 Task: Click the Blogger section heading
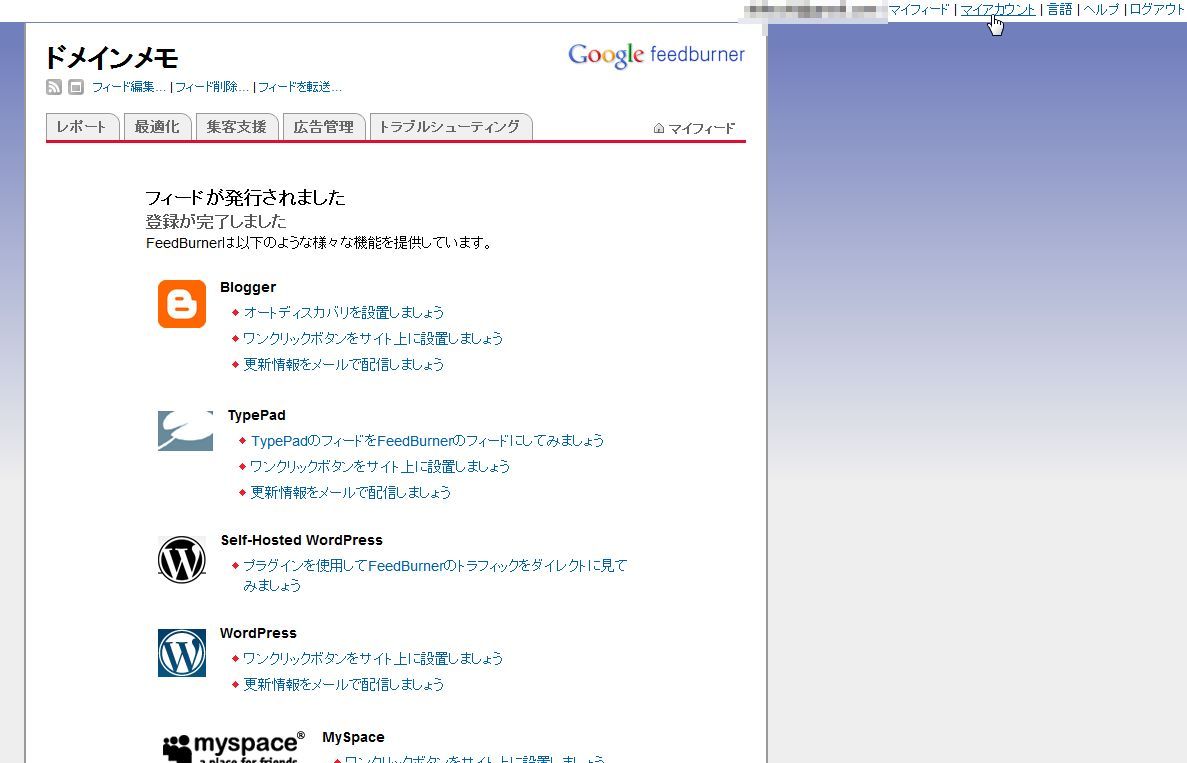[x=248, y=288]
